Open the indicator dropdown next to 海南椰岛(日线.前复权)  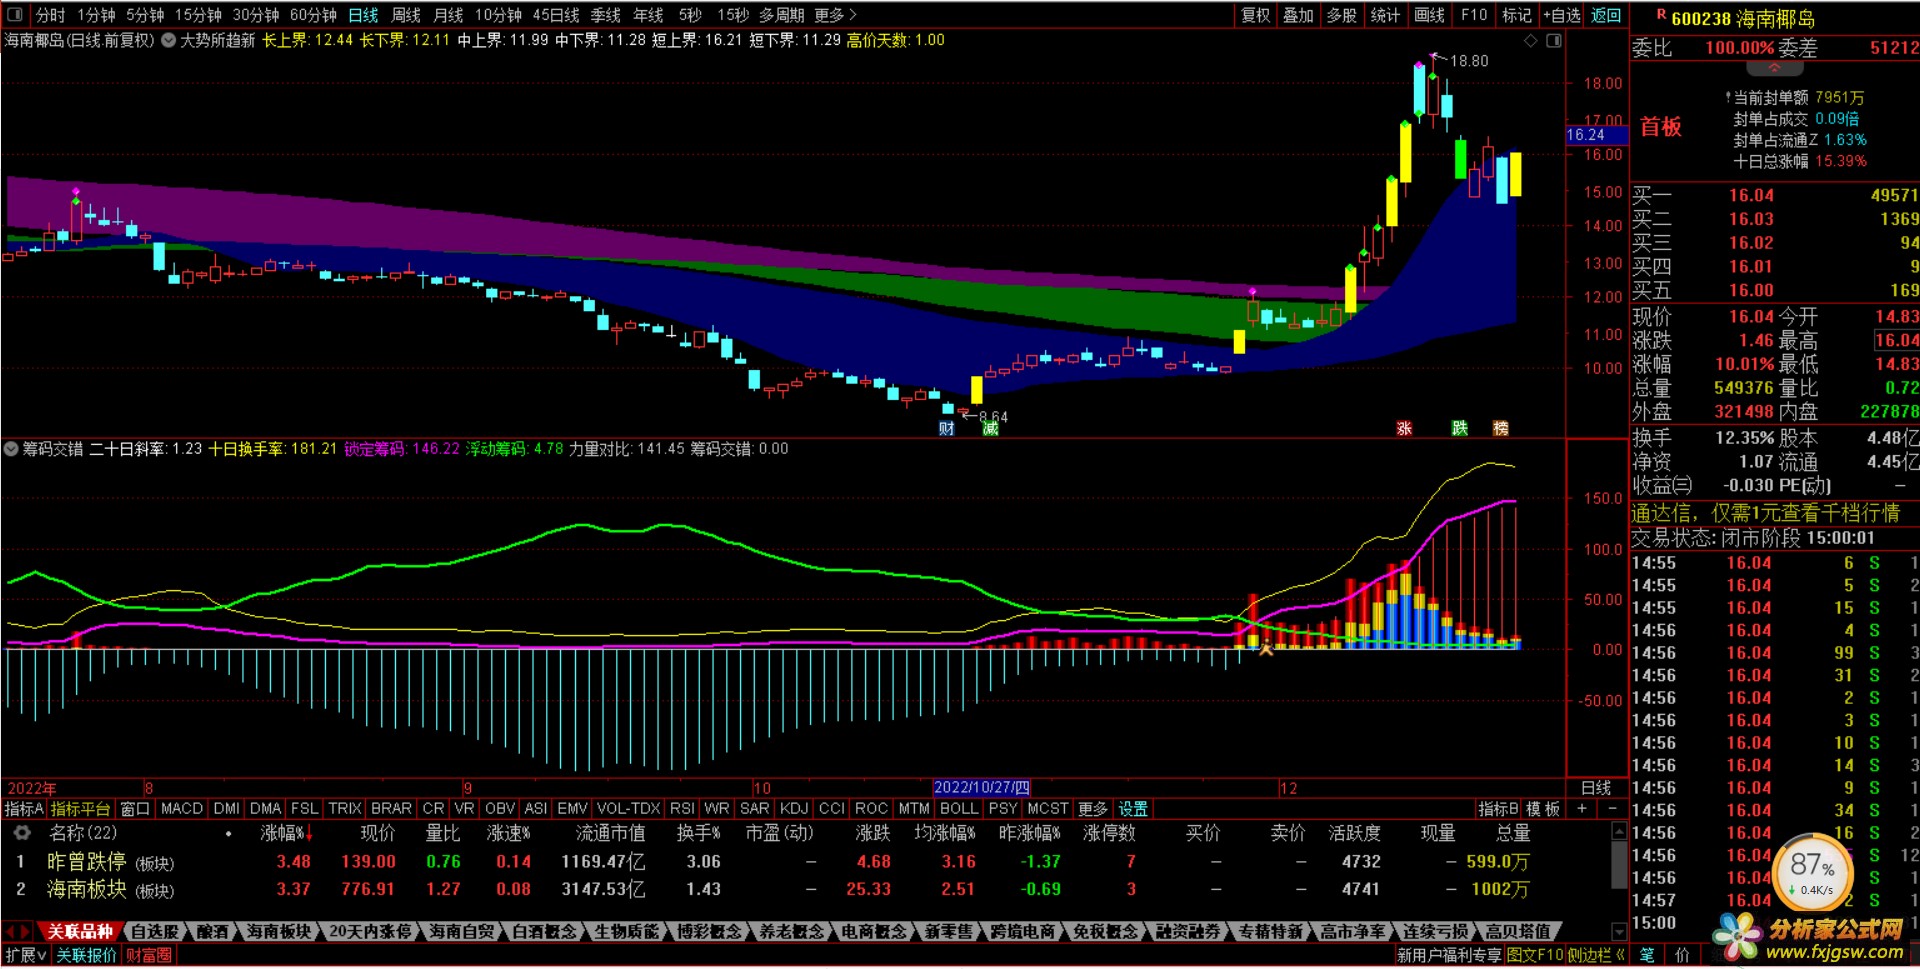[x=168, y=41]
